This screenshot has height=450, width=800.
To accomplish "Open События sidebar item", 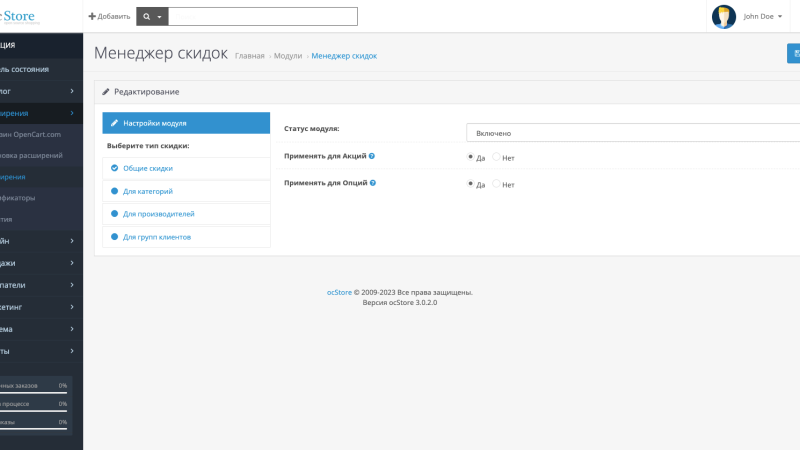I will [41, 219].
